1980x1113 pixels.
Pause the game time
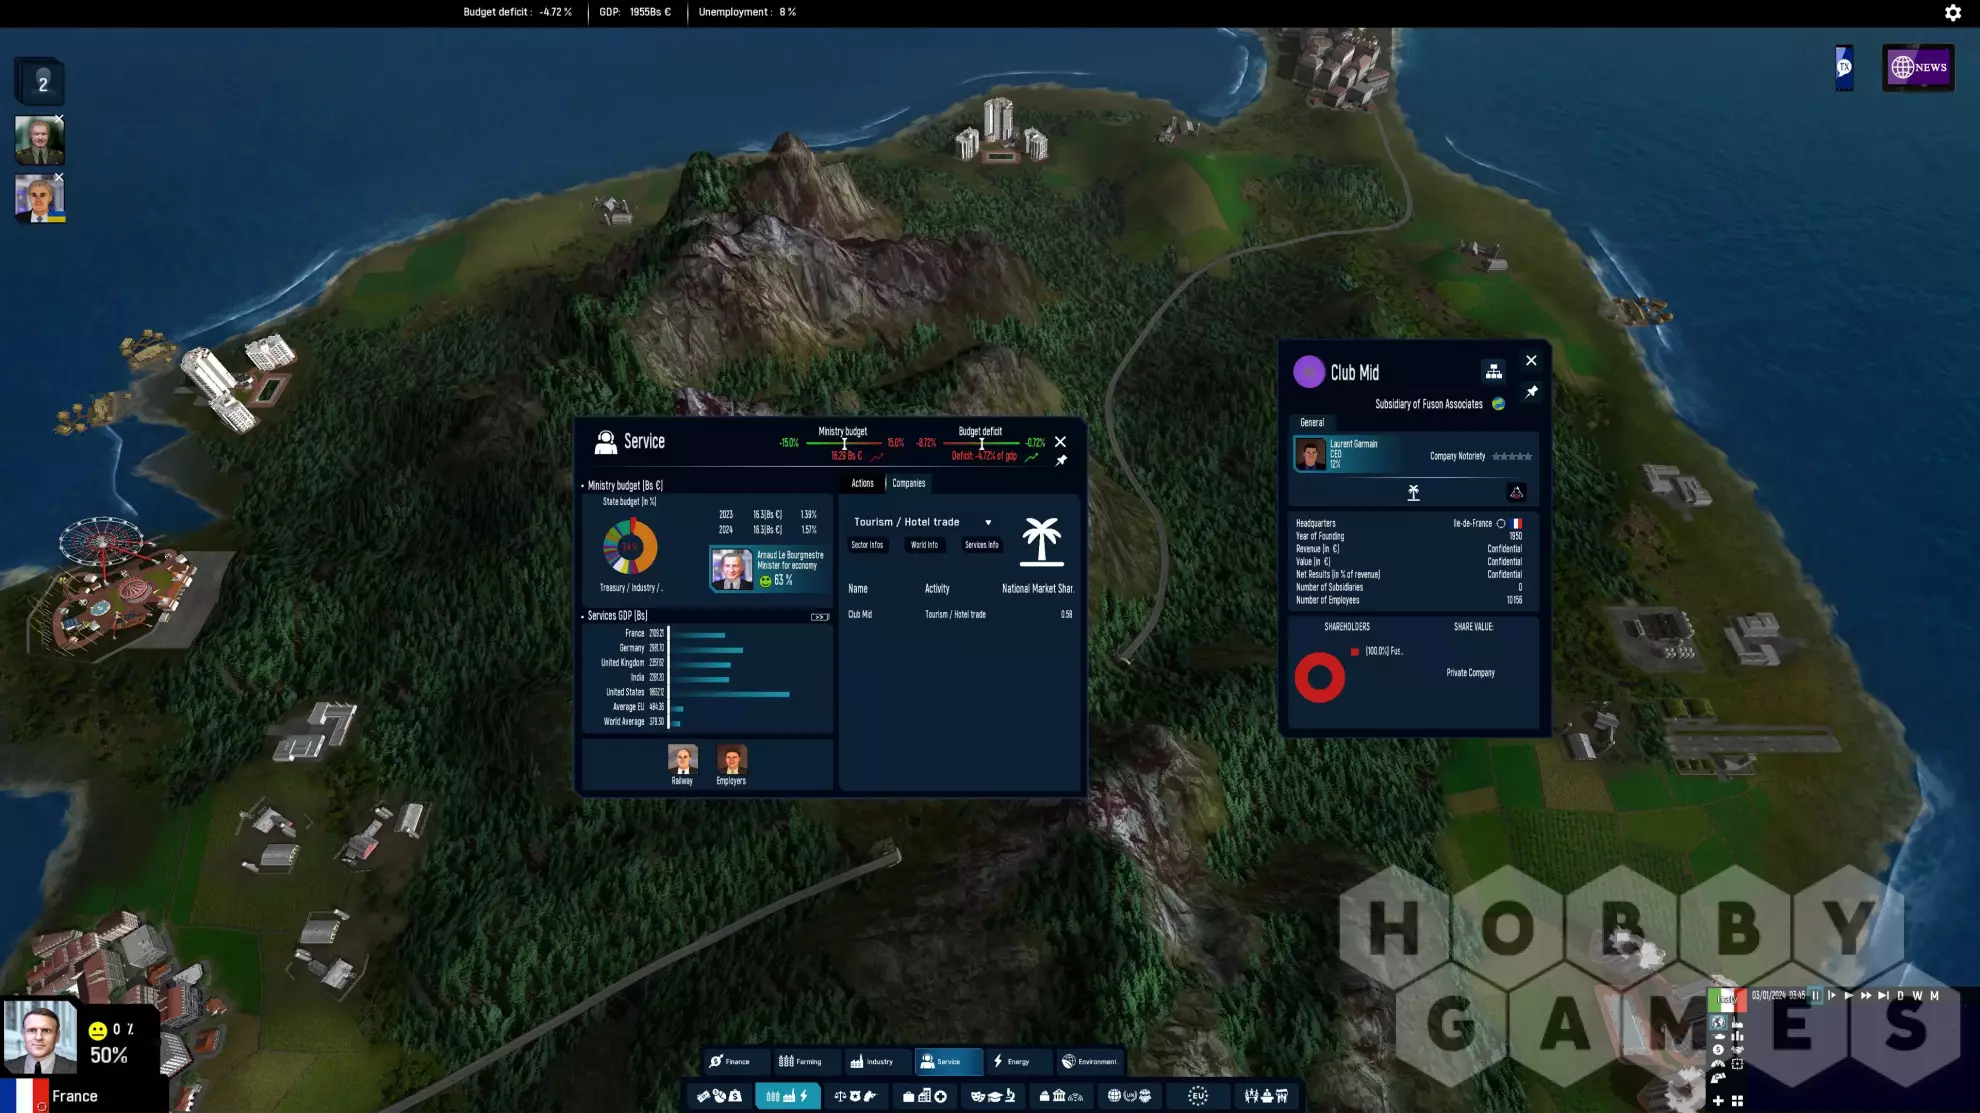pyautogui.click(x=1815, y=995)
